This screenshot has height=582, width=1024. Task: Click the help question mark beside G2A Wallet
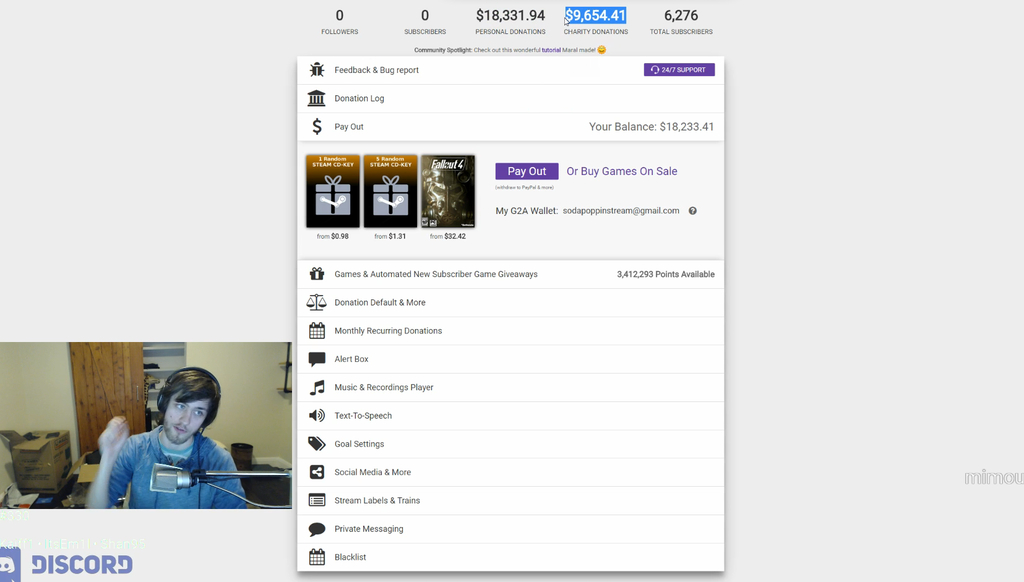[692, 211]
